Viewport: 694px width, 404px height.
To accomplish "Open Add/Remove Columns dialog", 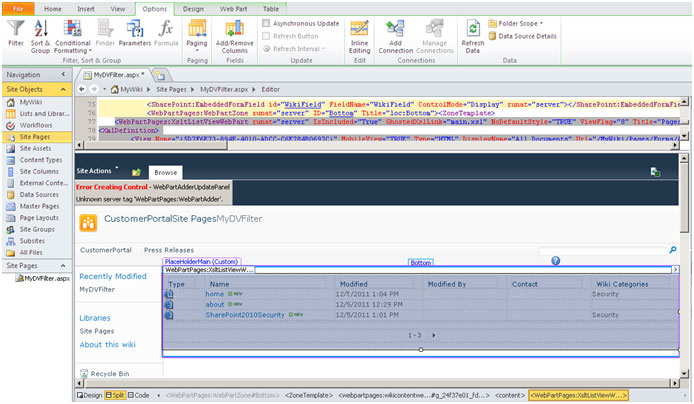I will [235, 37].
